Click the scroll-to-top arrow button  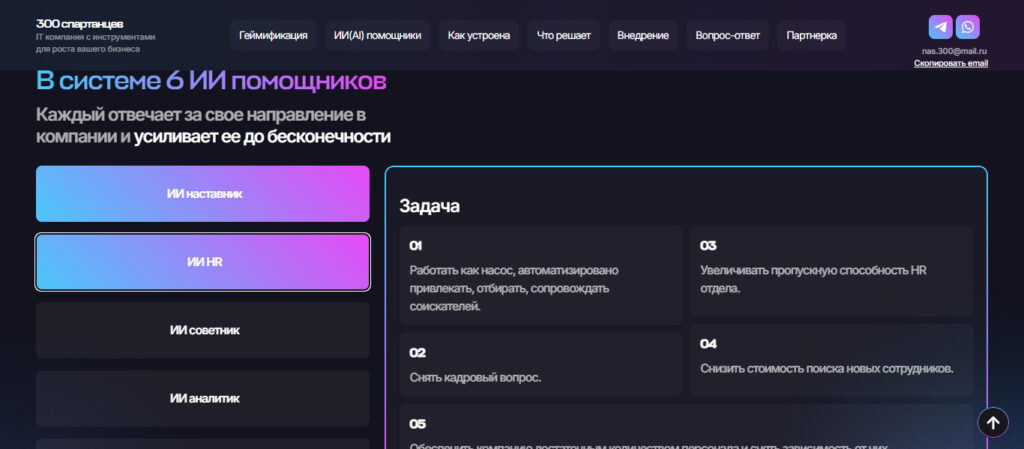pyautogui.click(x=992, y=423)
